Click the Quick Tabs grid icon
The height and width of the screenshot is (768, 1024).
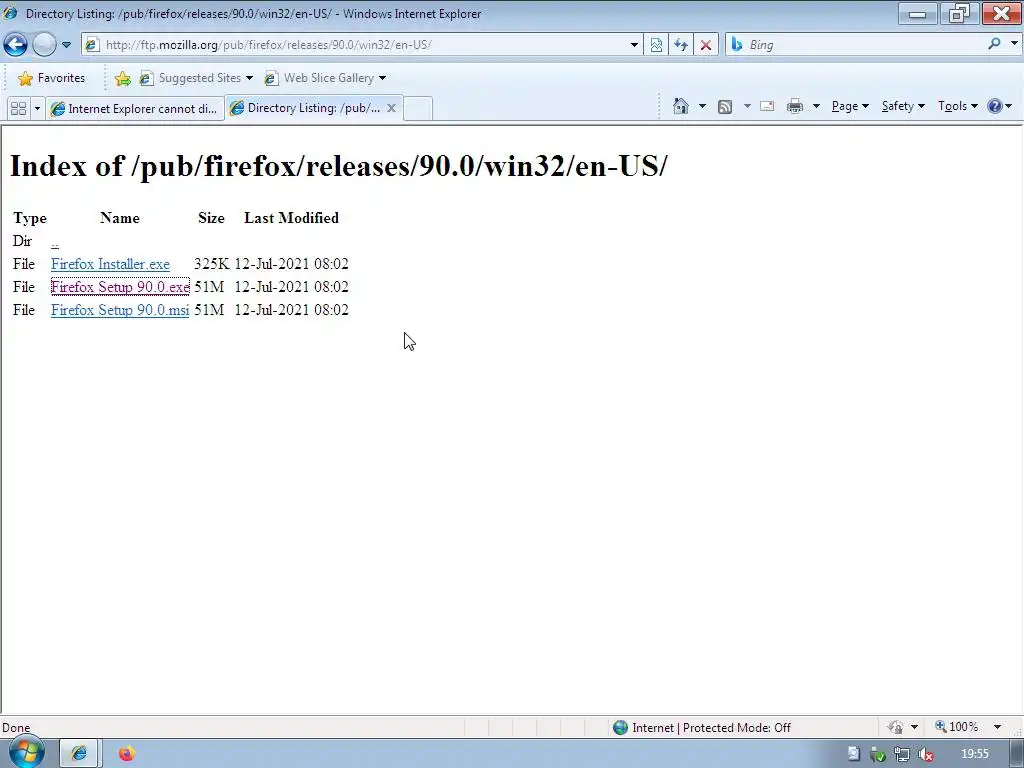[x=18, y=108]
